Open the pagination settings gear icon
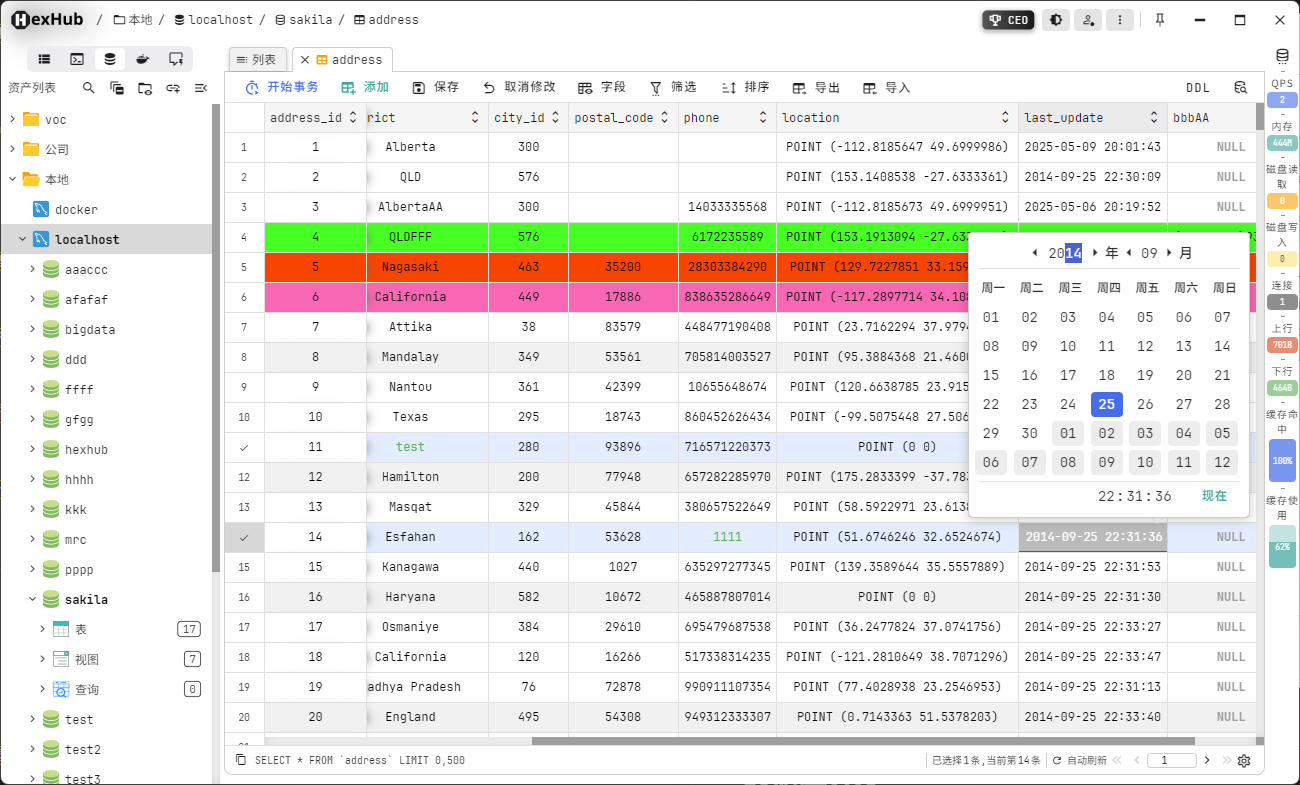Image resolution: width=1300 pixels, height=785 pixels. click(x=1243, y=760)
